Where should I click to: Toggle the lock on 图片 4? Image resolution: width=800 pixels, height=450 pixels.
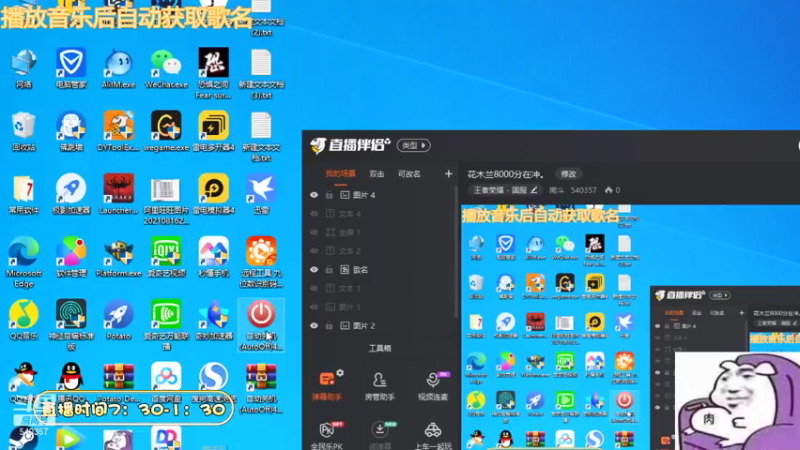coord(329,195)
